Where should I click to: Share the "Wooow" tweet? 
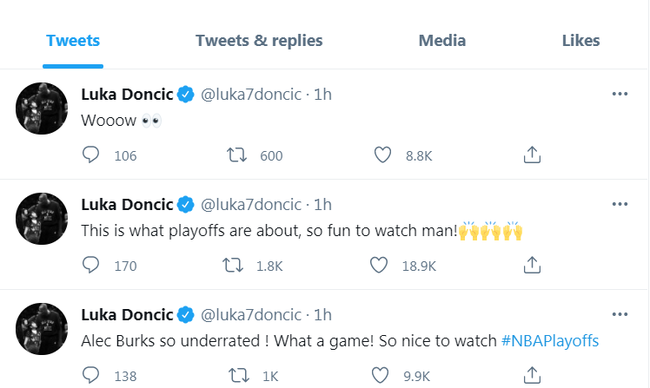532,155
